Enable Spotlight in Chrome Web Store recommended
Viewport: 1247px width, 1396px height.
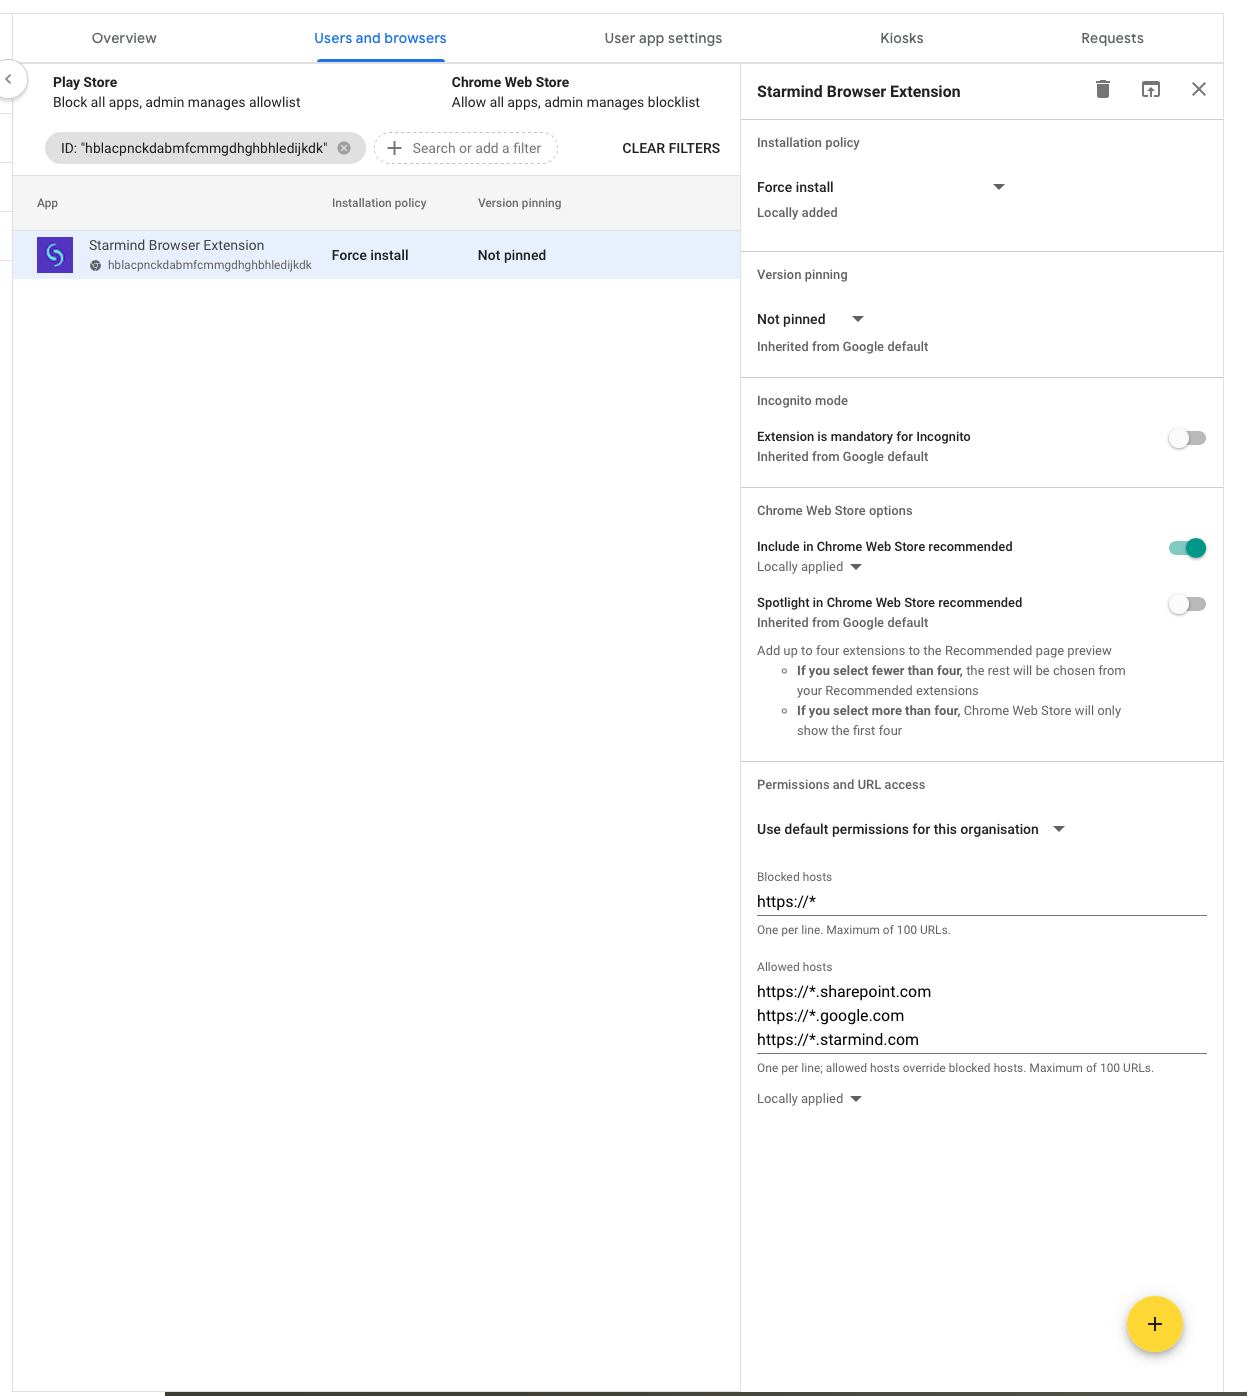(x=1187, y=604)
